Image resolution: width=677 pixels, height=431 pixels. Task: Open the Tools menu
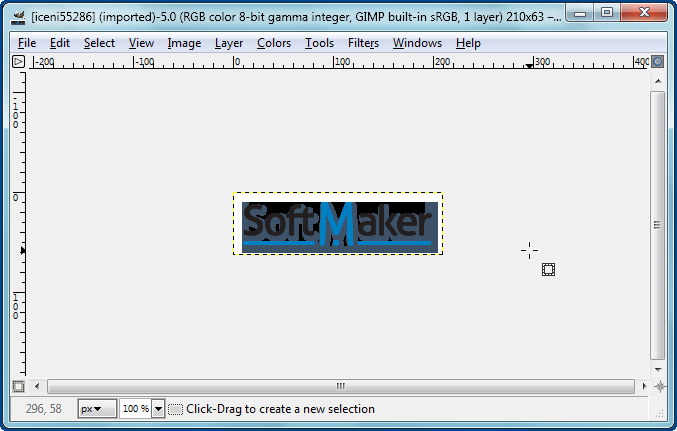click(319, 43)
